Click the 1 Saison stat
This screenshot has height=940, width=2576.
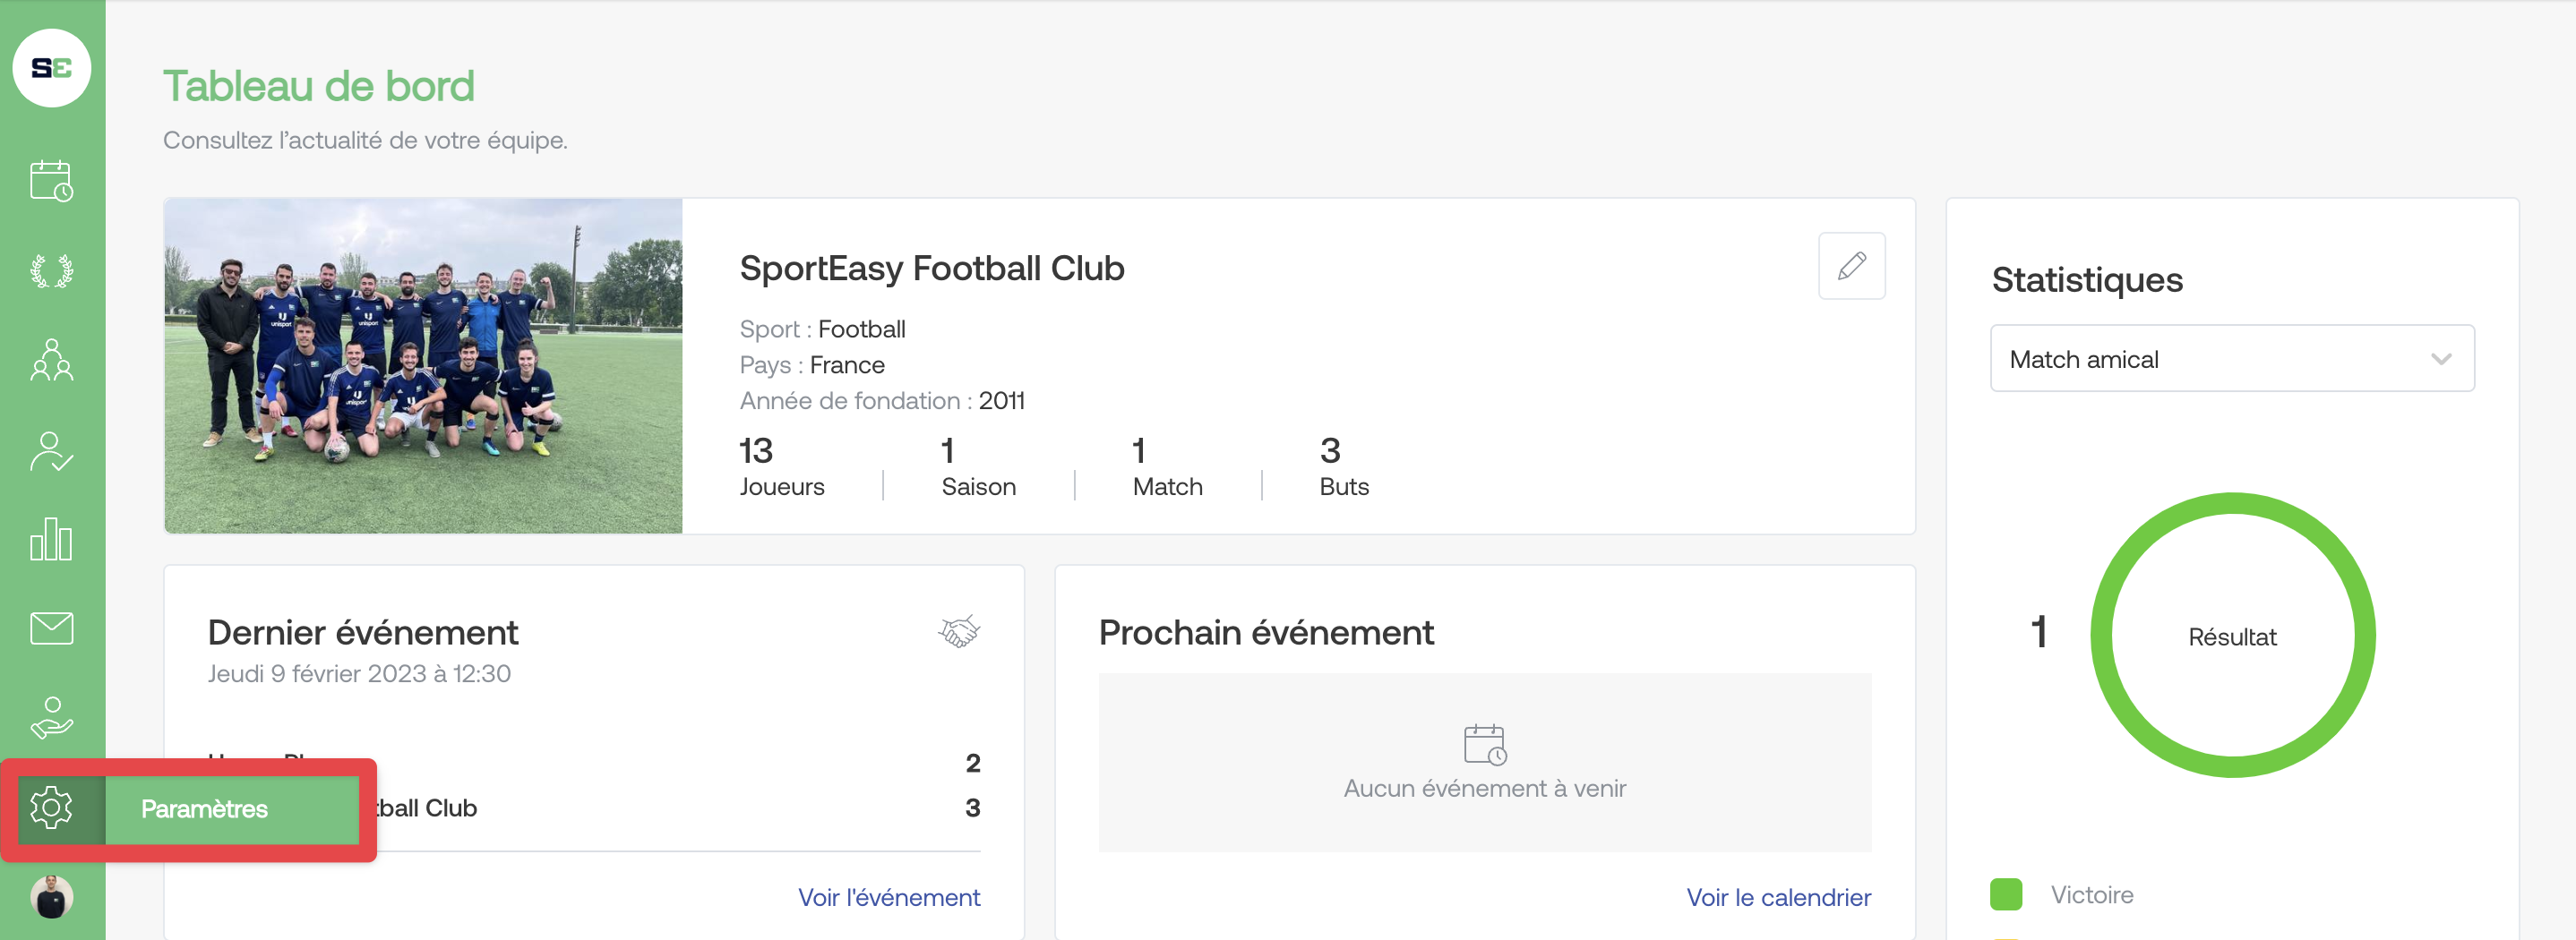click(978, 467)
